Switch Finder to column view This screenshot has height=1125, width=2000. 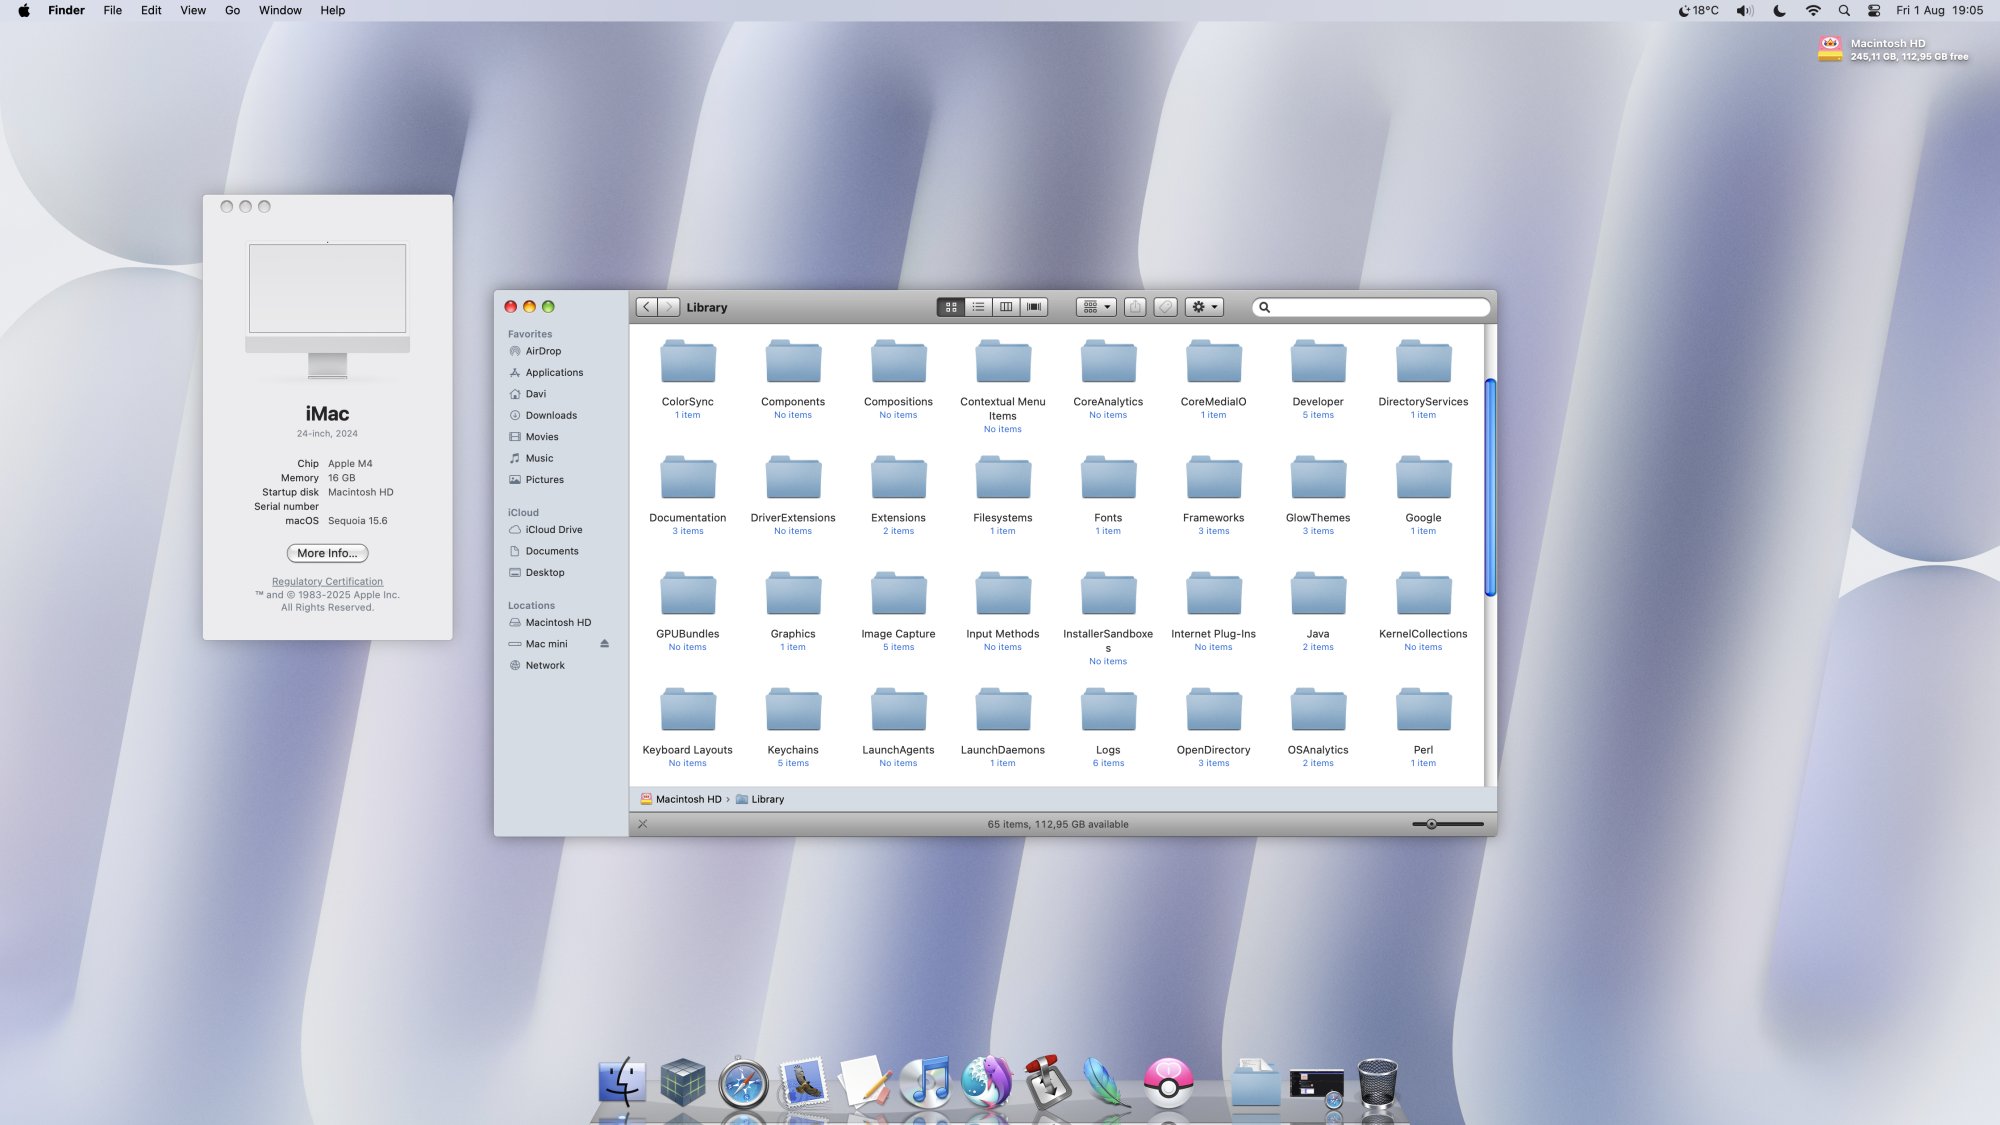1006,307
